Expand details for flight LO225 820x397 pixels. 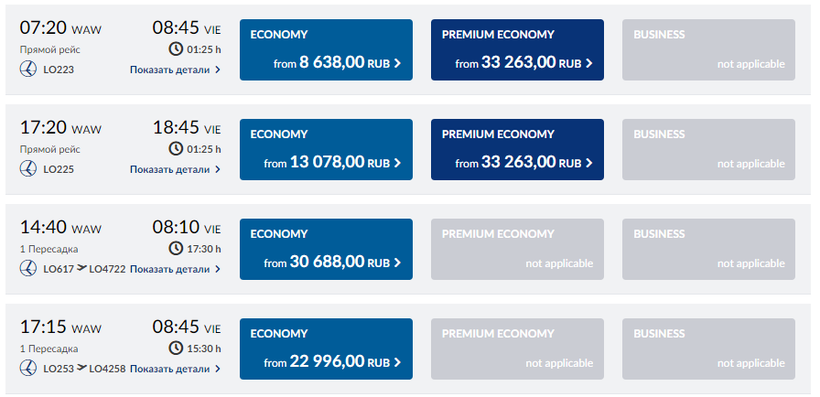tap(175, 169)
